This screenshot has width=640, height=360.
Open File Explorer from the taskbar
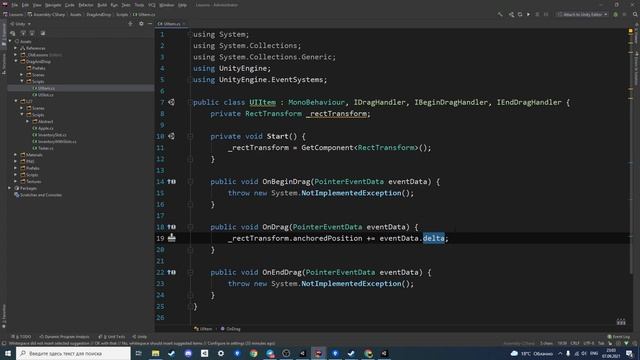(x=156, y=353)
